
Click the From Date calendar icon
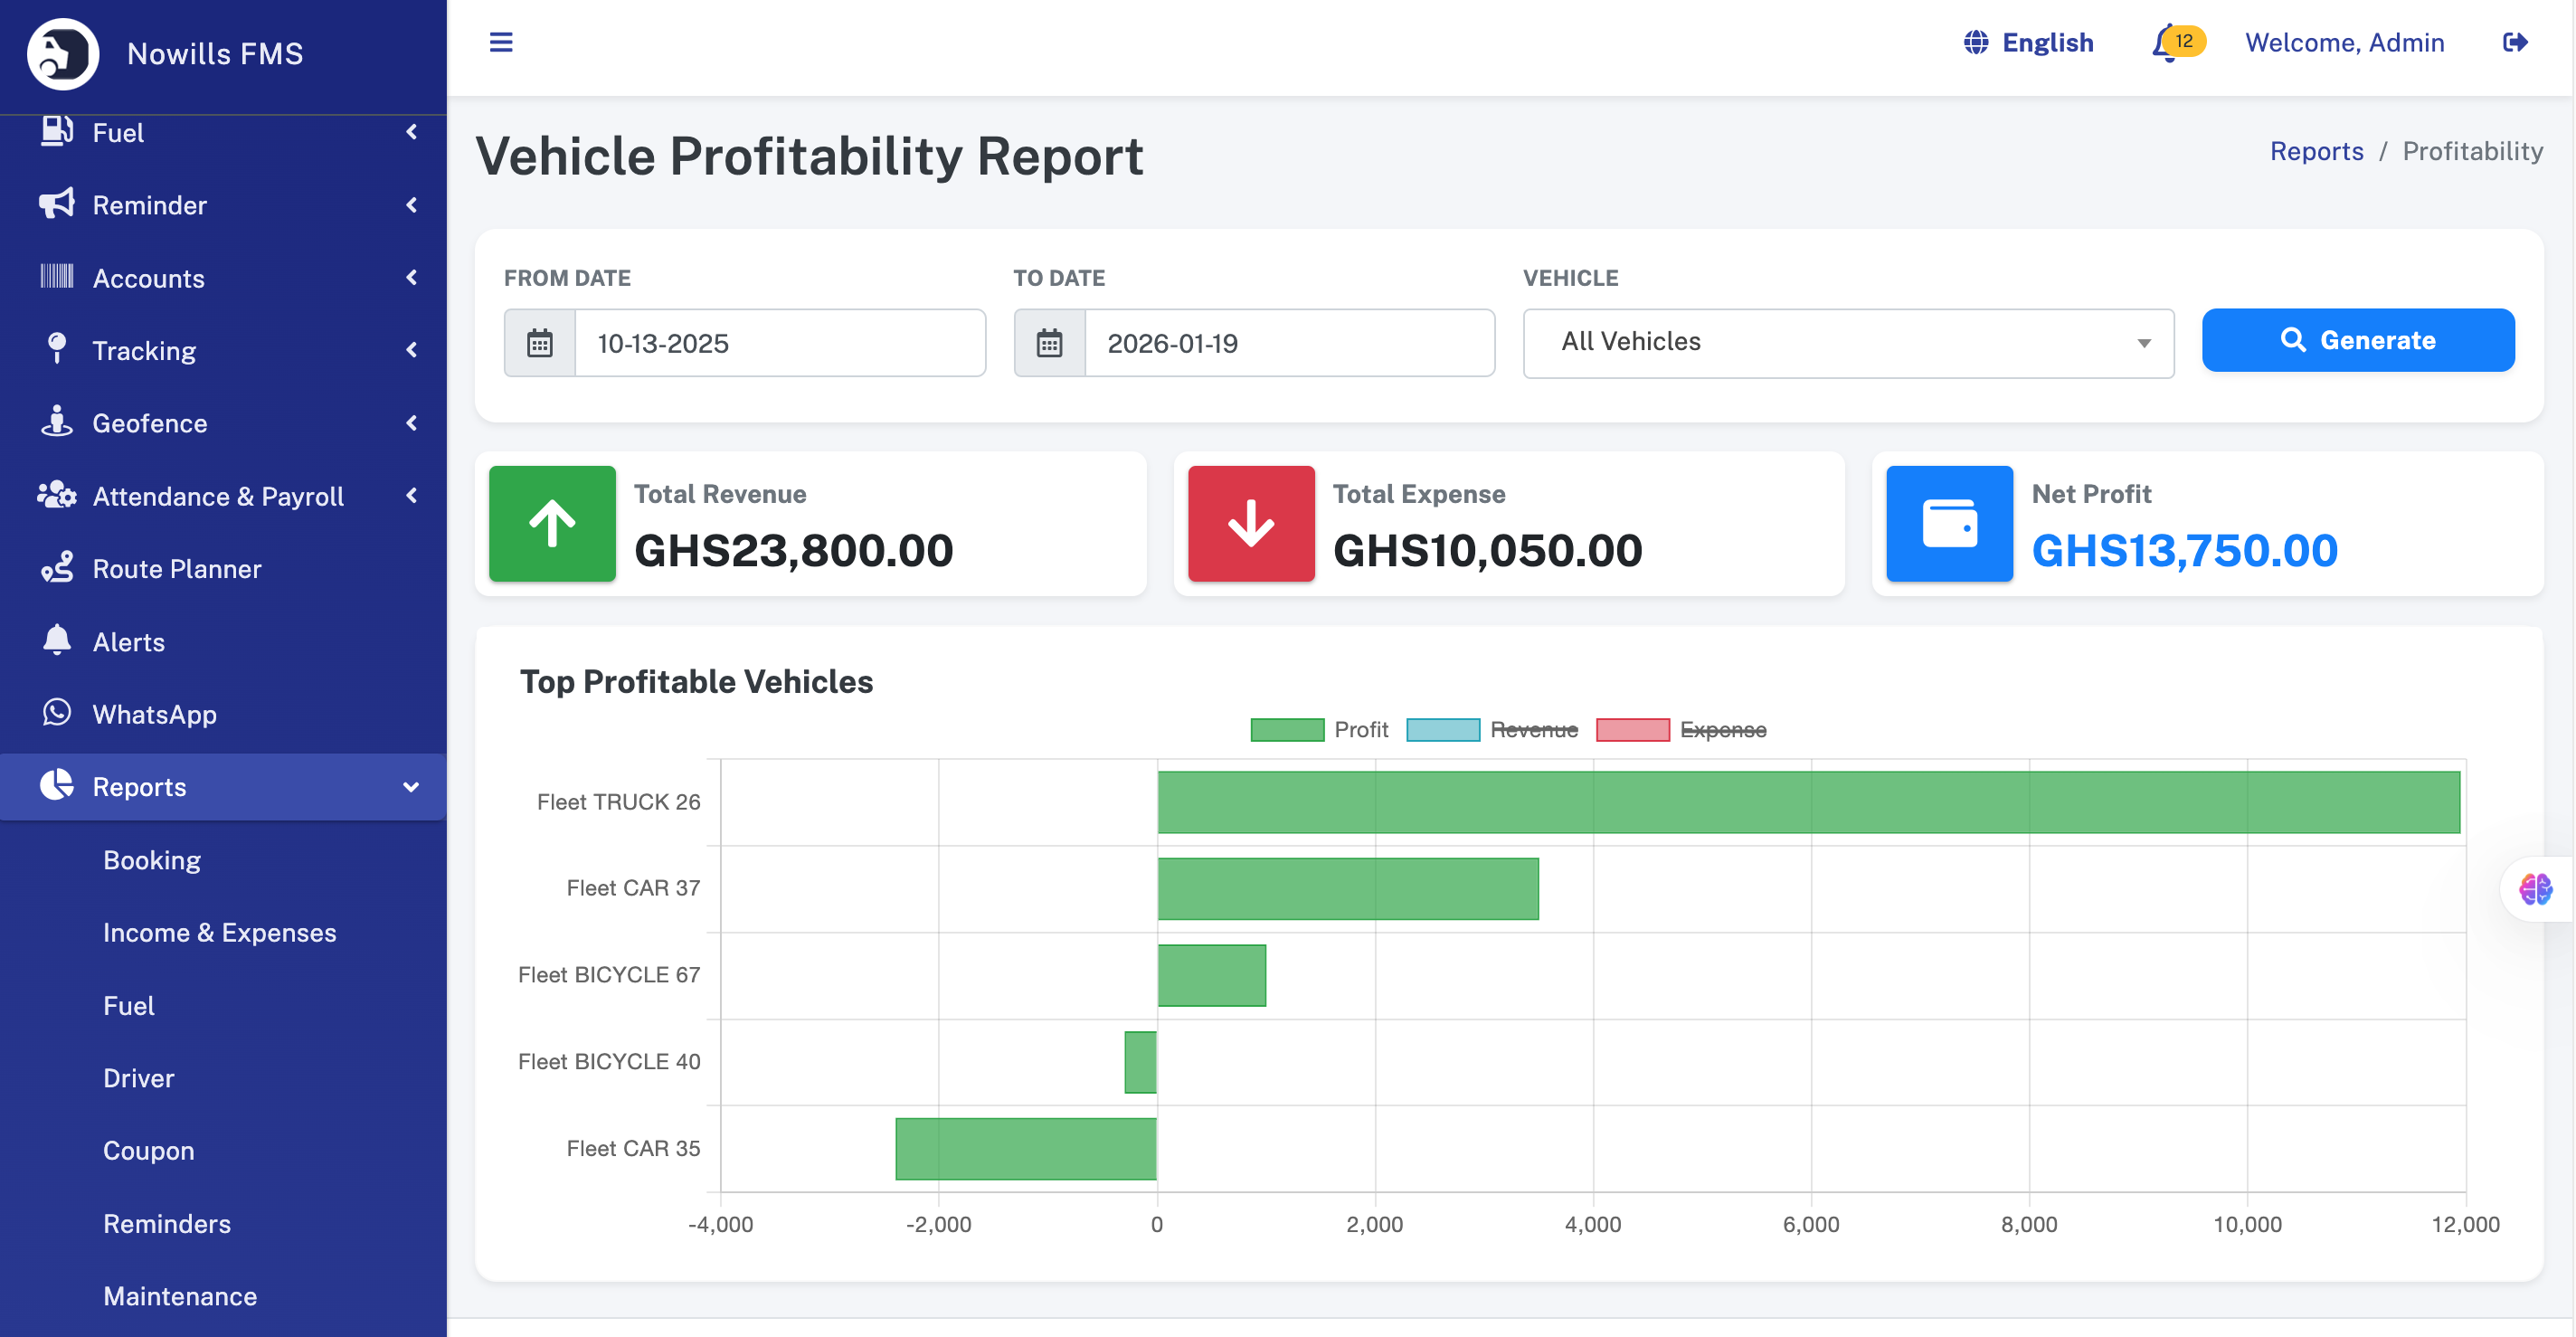pos(540,343)
